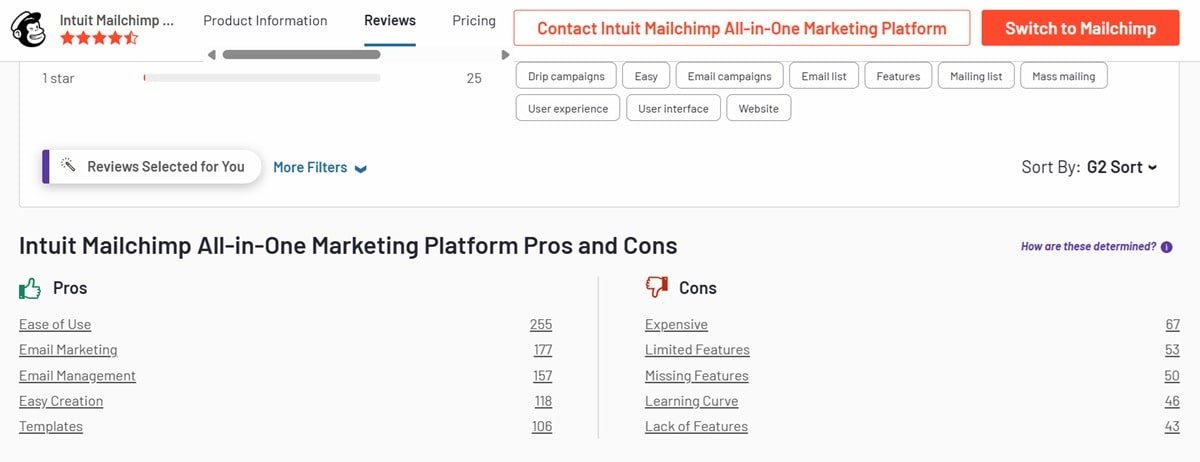Toggle the 'Drip campaigns' filter tag
Screen dimensions: 1200x462
coord(566,77)
